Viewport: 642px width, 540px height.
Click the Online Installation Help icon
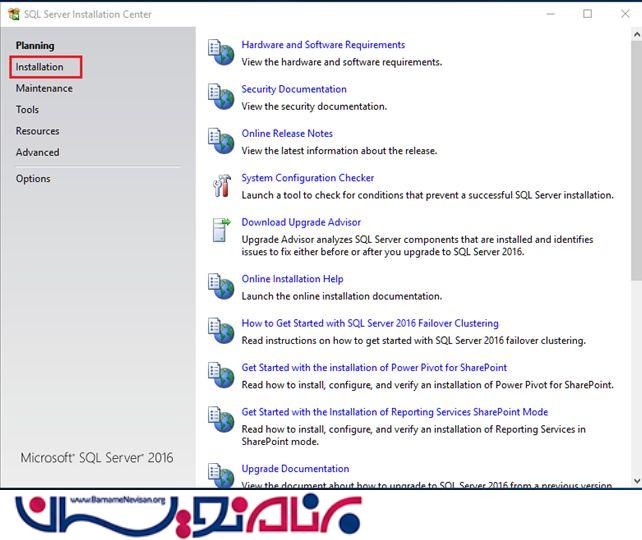tap(220, 286)
